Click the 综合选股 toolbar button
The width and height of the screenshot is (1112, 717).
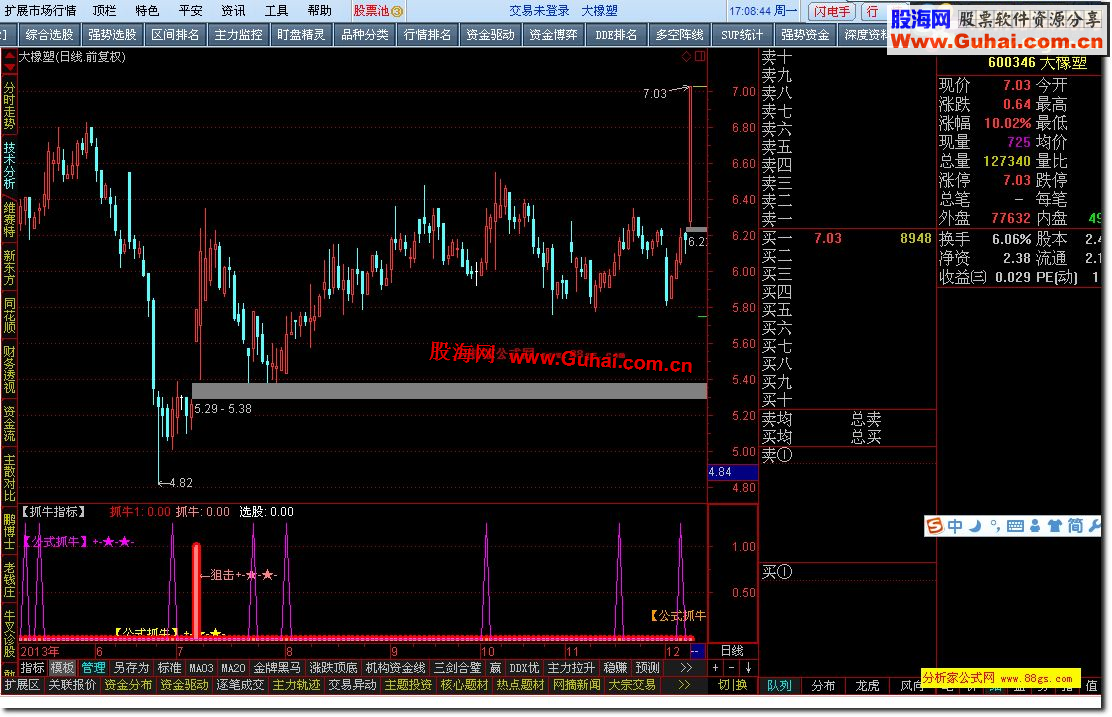(x=50, y=34)
